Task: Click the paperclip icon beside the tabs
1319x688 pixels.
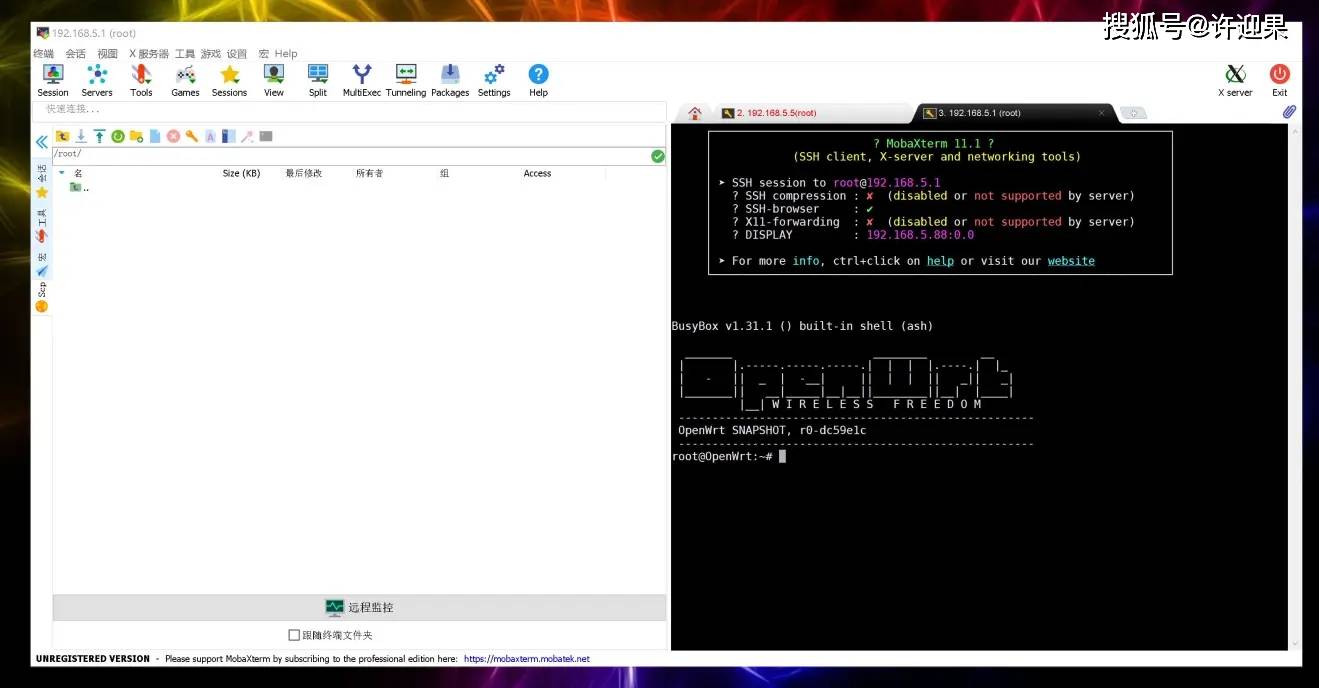Action: pos(1289,112)
